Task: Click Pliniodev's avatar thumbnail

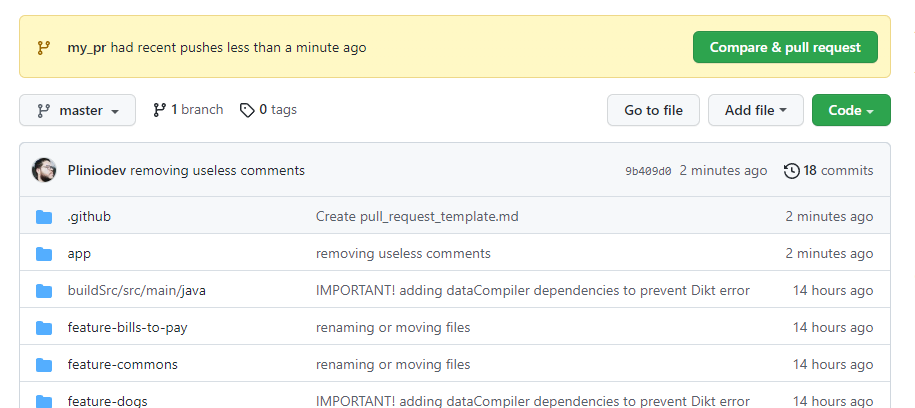Action: [x=44, y=170]
